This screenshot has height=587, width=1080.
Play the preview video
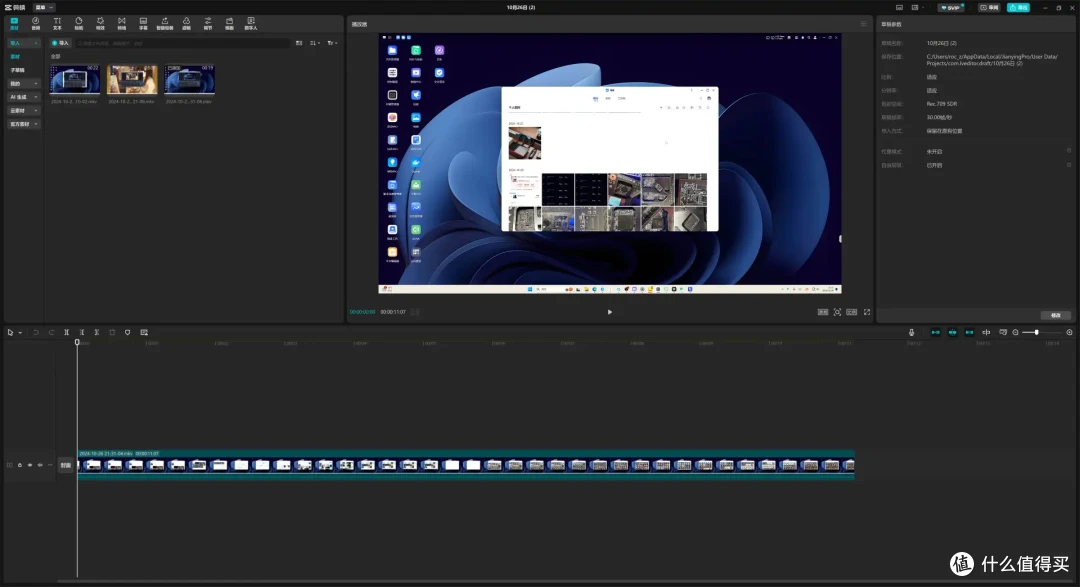coord(610,312)
